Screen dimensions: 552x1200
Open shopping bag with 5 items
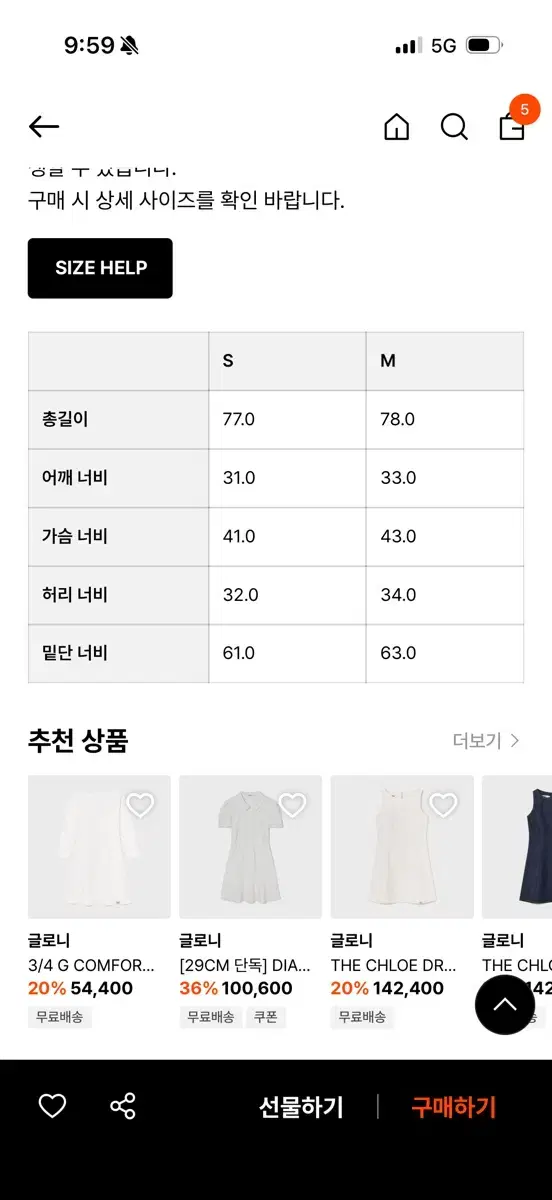tap(514, 122)
